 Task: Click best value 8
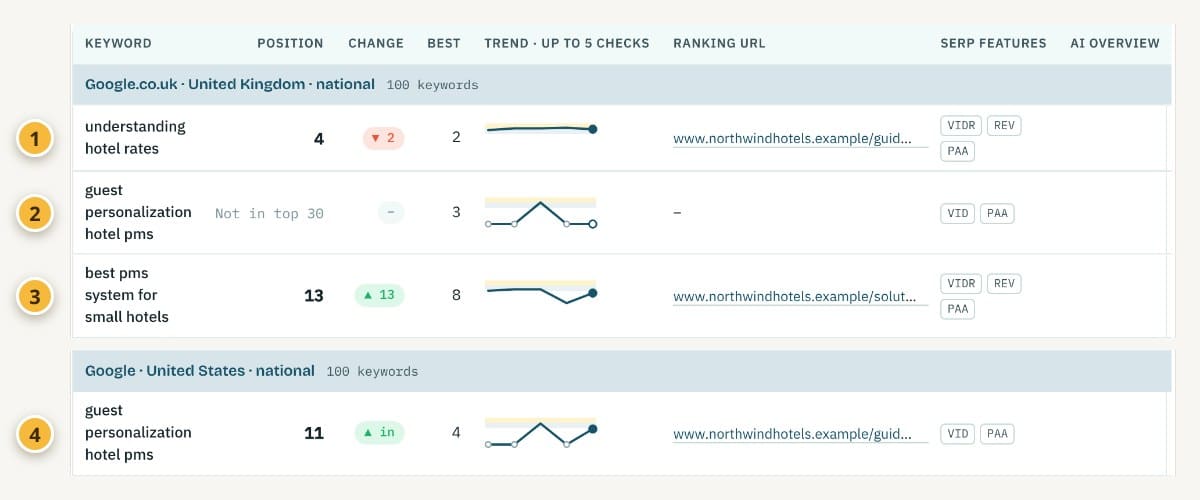click(456, 295)
